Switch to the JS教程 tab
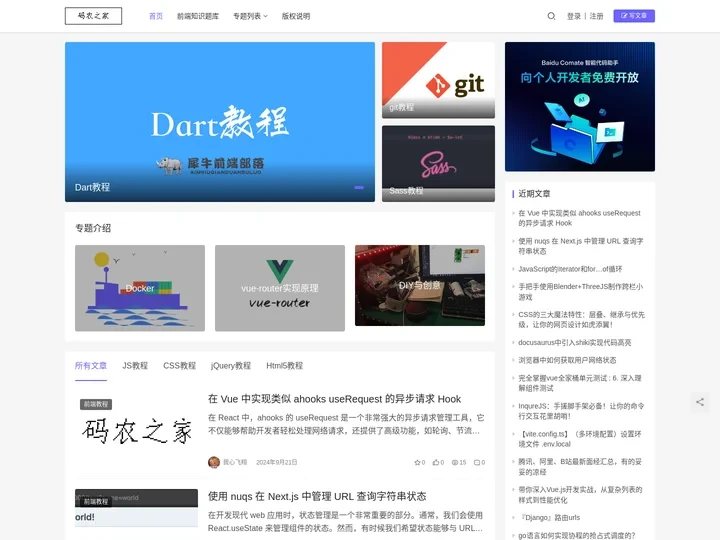Screen dimensions: 720x540 [x=135, y=366]
